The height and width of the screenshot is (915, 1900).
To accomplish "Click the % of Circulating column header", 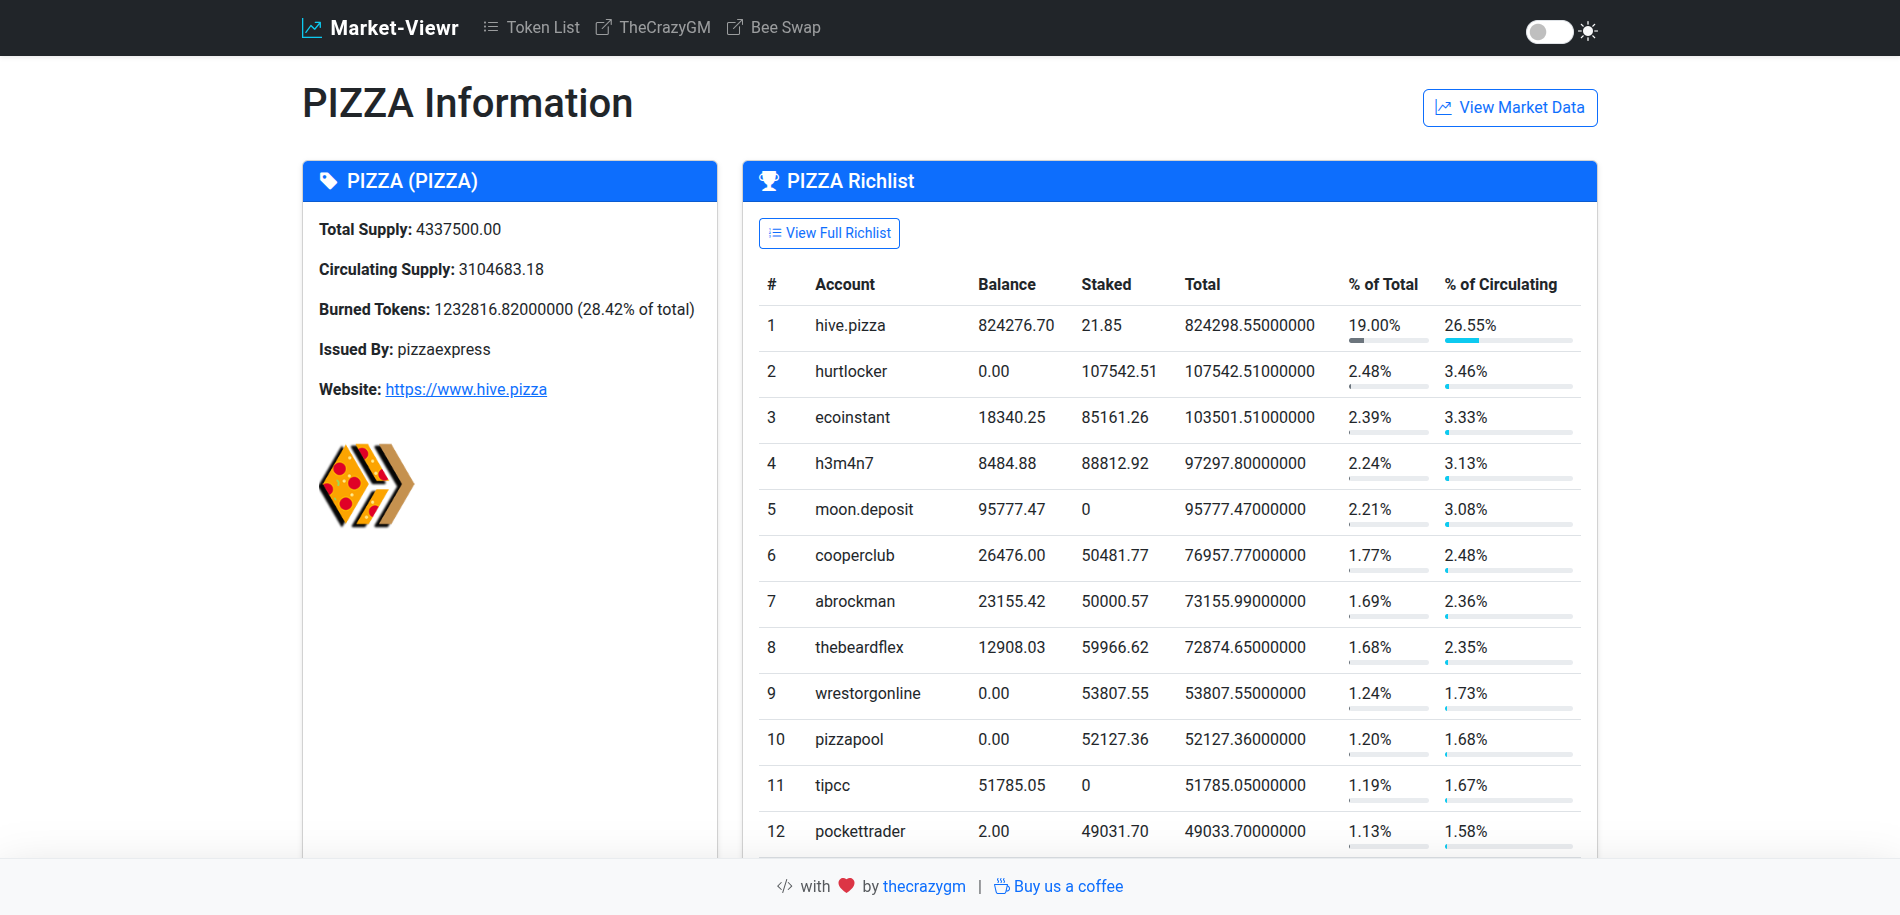I will 1500,284.
